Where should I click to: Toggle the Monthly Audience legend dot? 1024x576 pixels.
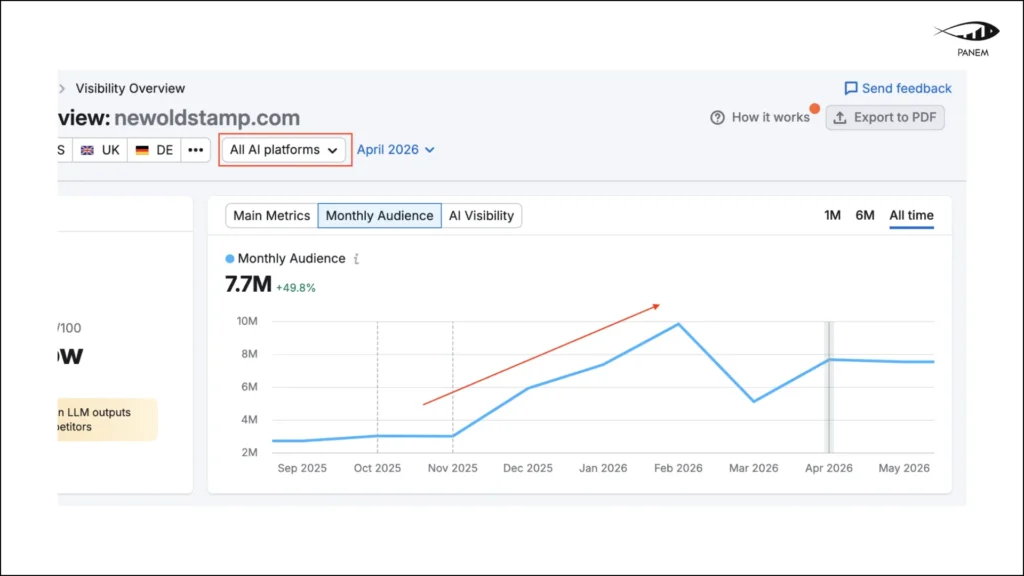click(x=230, y=259)
